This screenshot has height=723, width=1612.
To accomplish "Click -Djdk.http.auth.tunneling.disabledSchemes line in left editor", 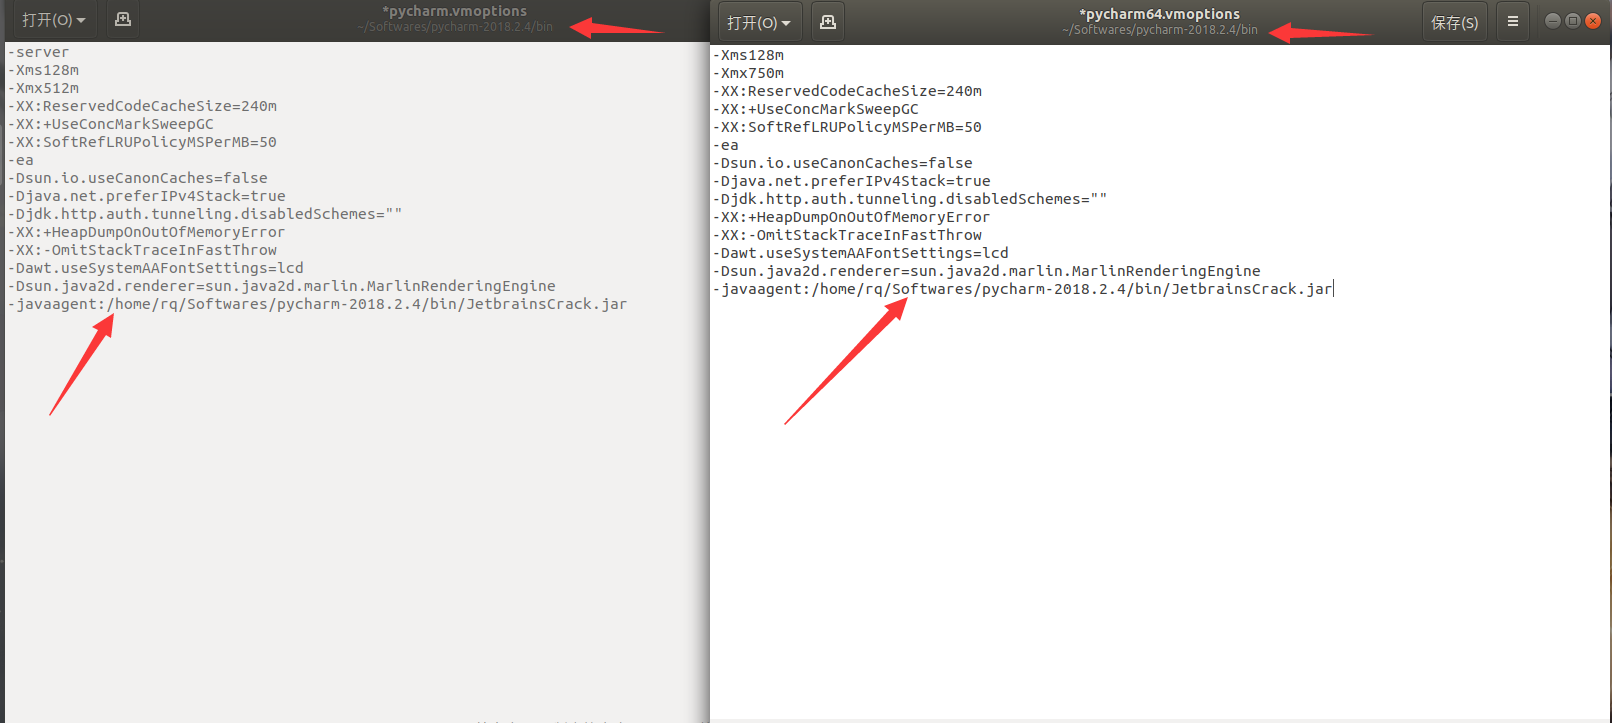I will 205,214.
